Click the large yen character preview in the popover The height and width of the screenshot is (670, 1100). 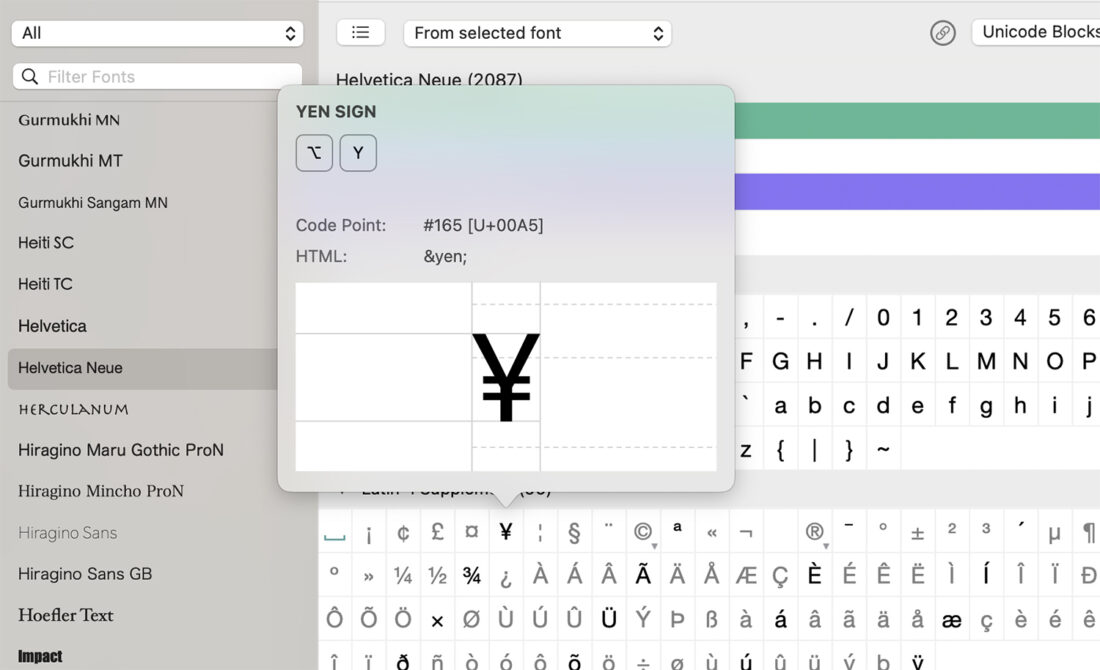507,377
